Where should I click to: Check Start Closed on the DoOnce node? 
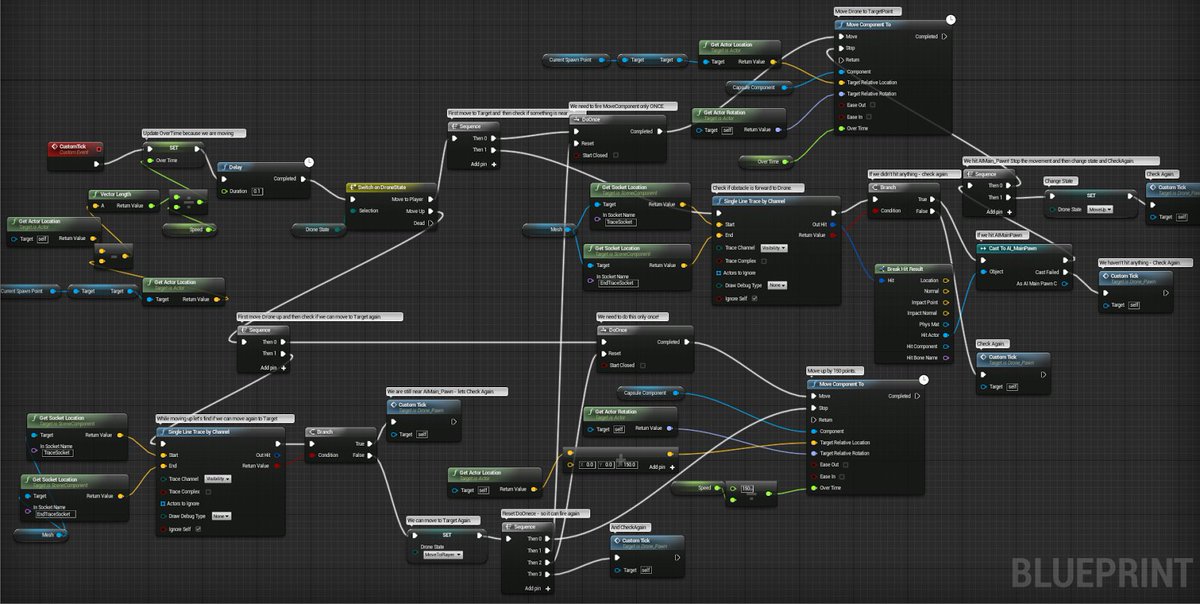point(616,155)
